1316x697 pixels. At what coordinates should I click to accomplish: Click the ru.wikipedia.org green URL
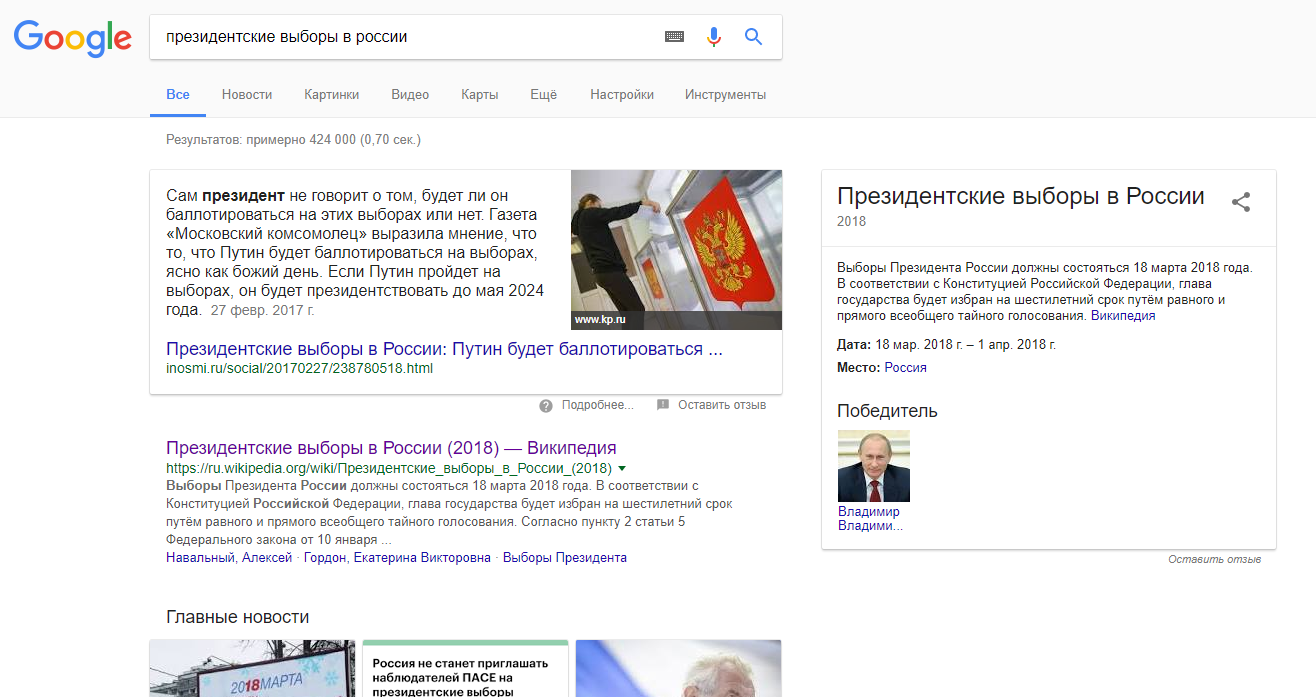pyautogui.click(x=389, y=468)
